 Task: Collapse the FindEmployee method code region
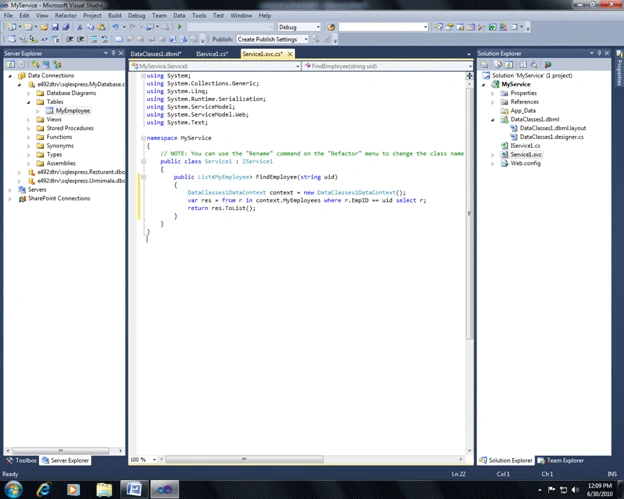pos(143,177)
